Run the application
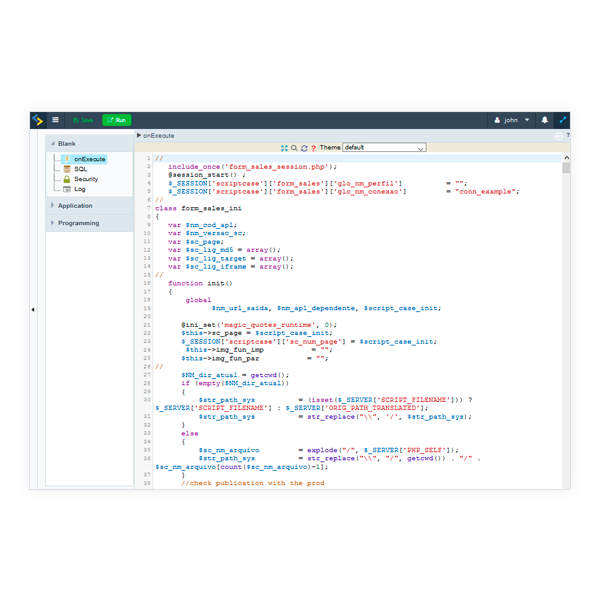600x600 pixels. [116, 120]
